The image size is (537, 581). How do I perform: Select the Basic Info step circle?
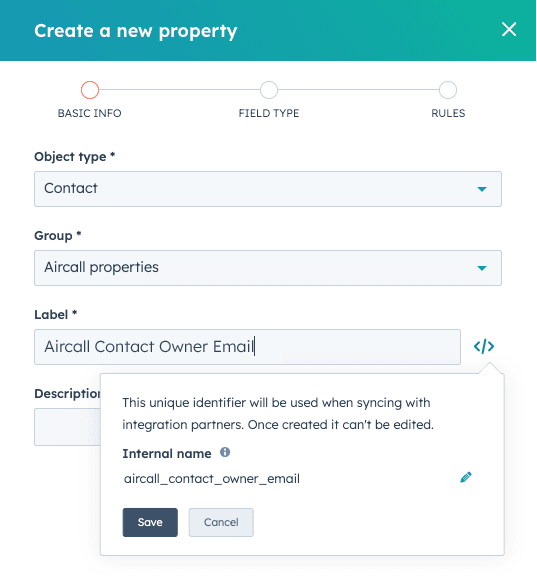(90, 90)
